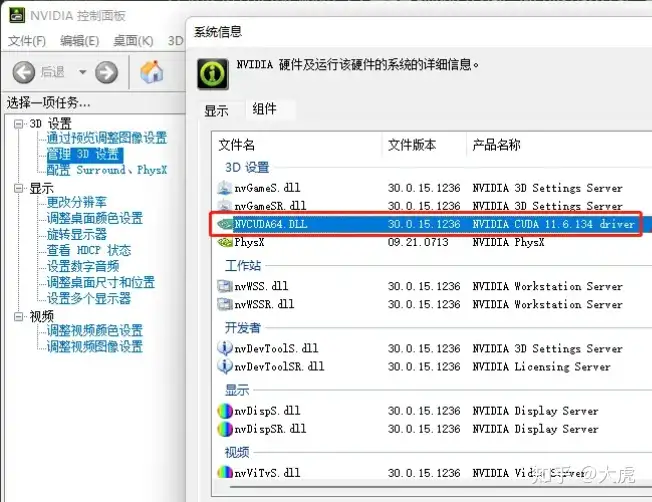This screenshot has height=502, width=652.
Task: Click NVIDIA CUDA 11.6.134 driver product name
Action: (553, 224)
